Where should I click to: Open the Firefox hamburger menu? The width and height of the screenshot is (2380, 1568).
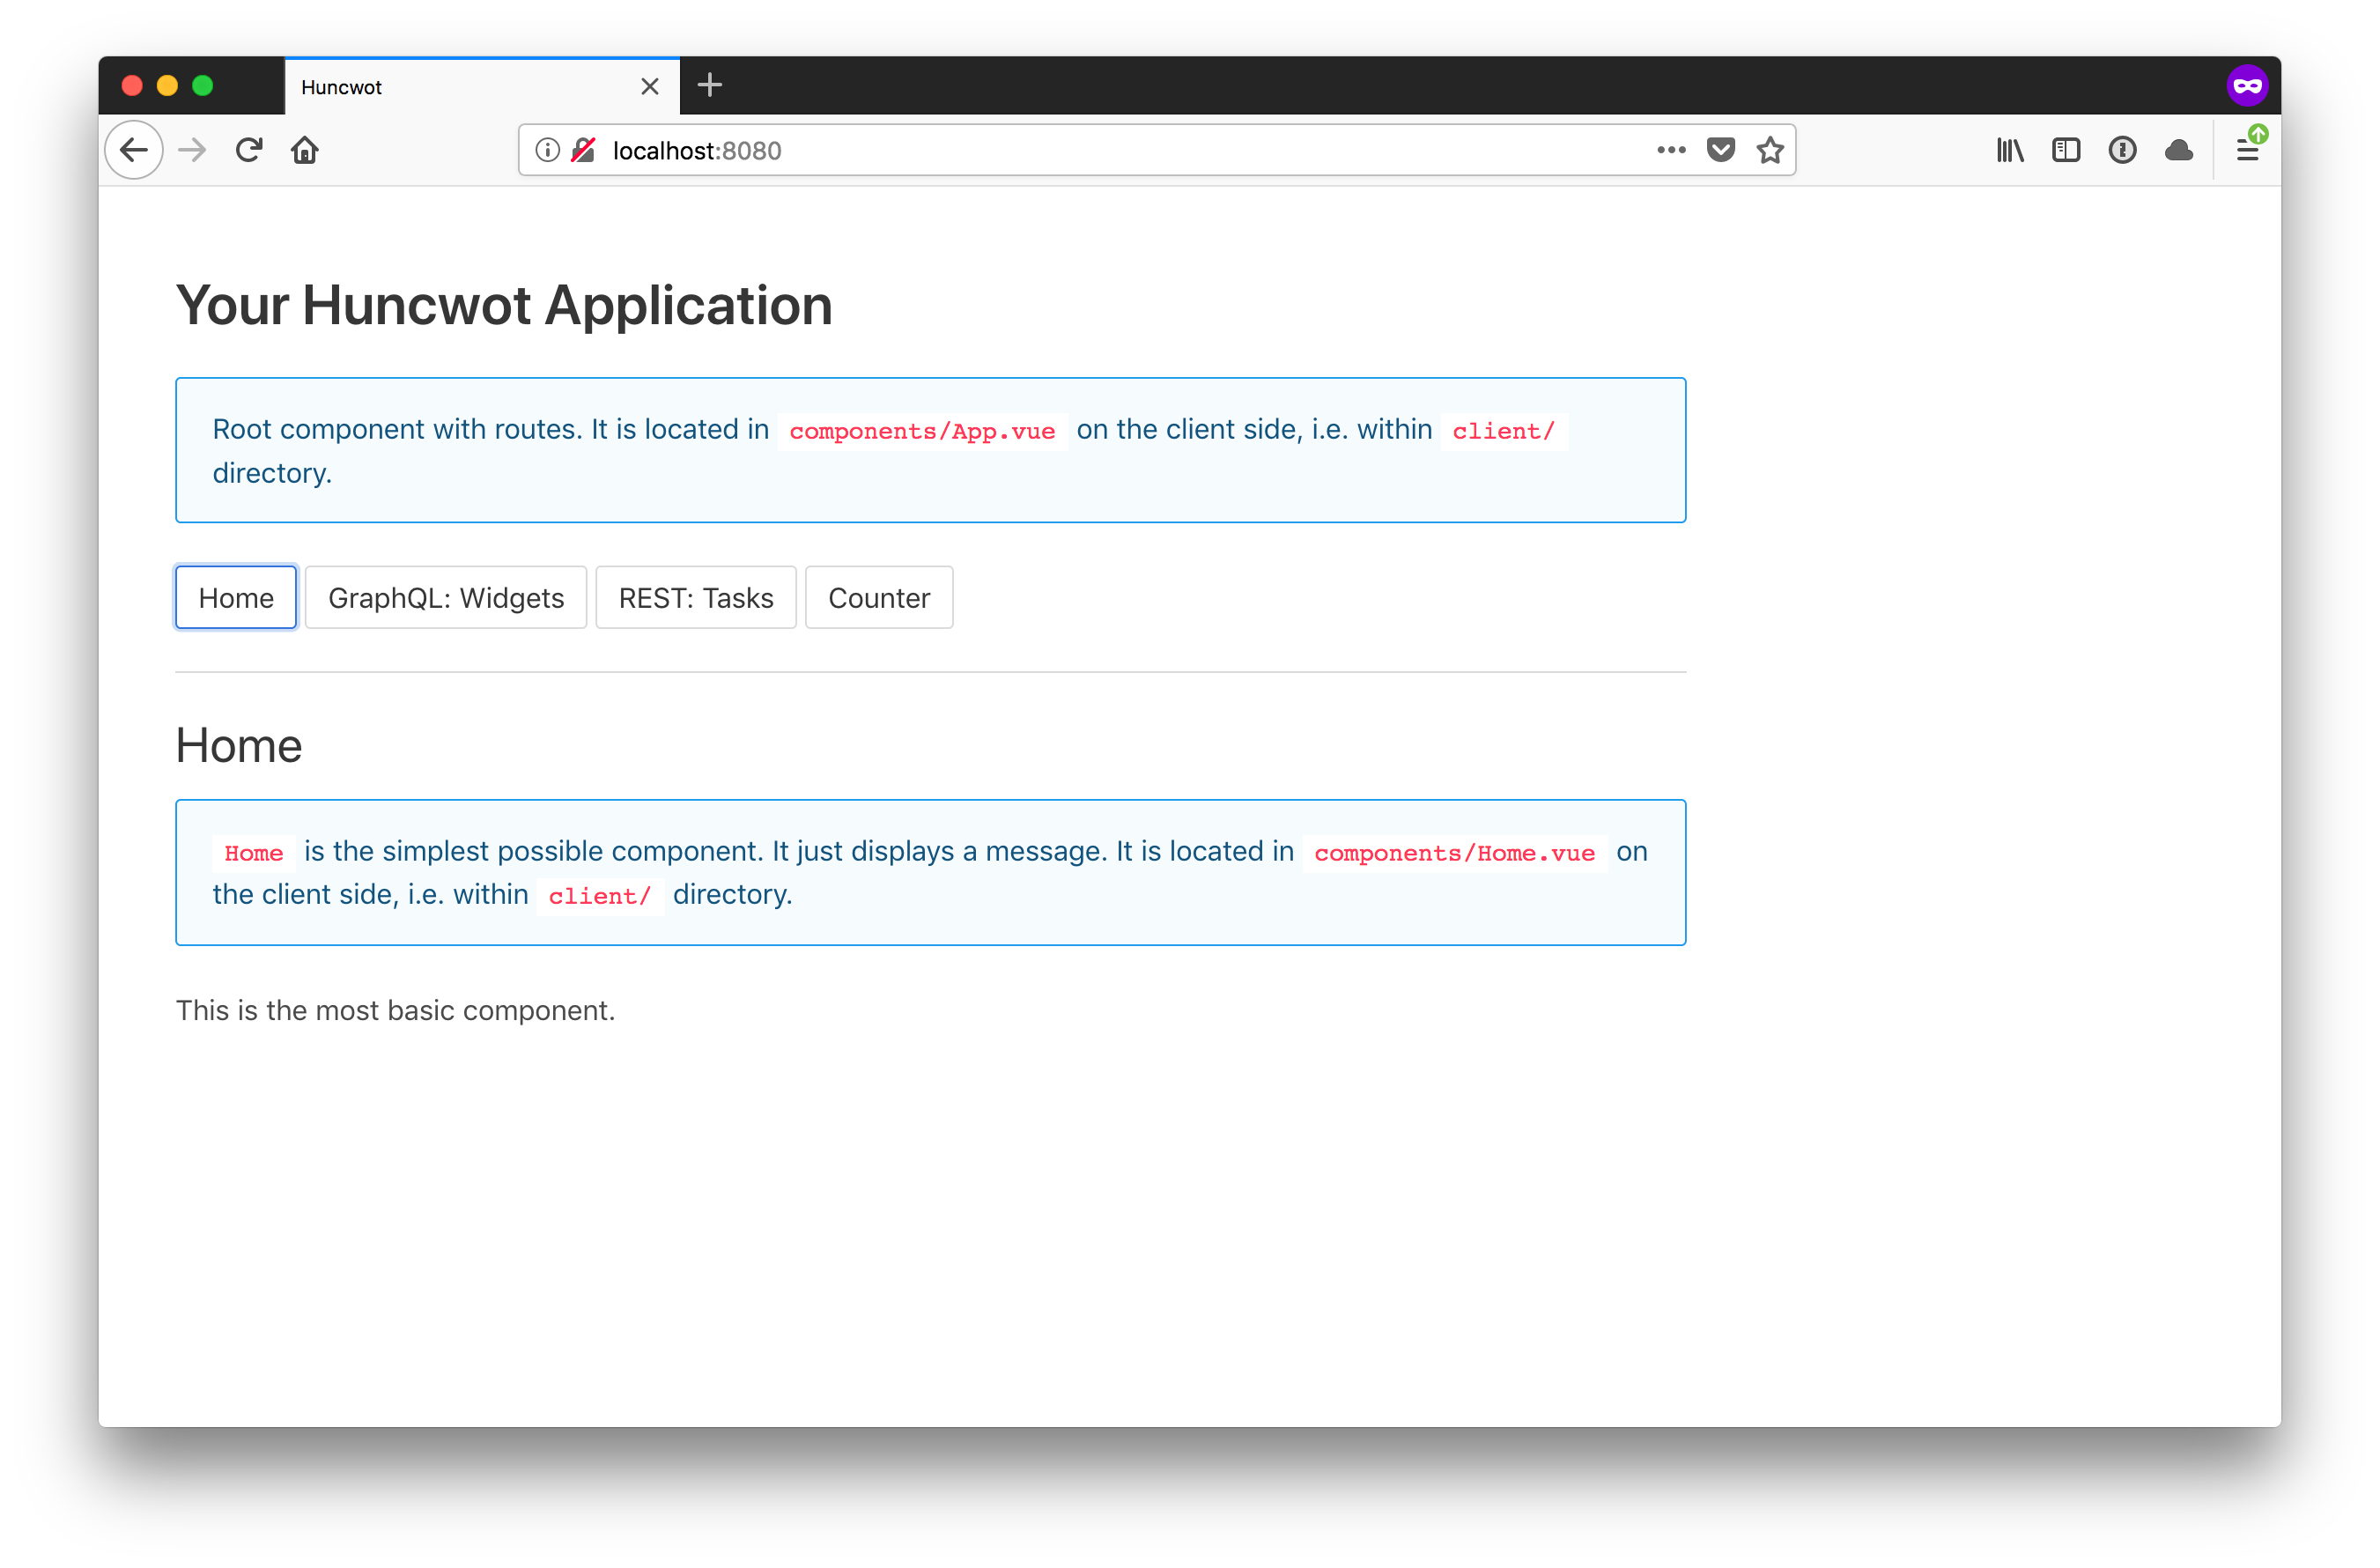(x=2247, y=150)
